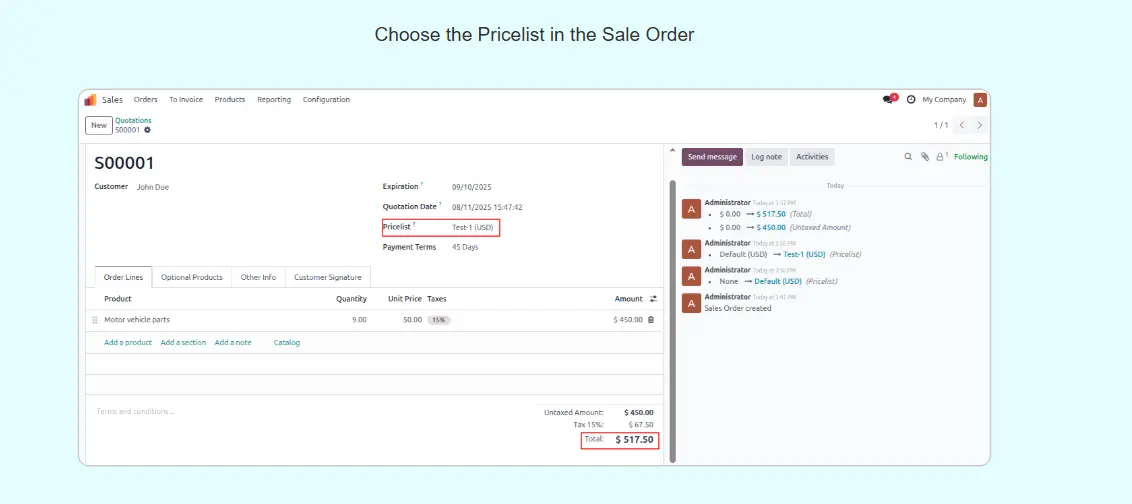The image size is (1132, 504).
Task: Open the Pricelist Test-1 (USD) field
Action: 473,228
